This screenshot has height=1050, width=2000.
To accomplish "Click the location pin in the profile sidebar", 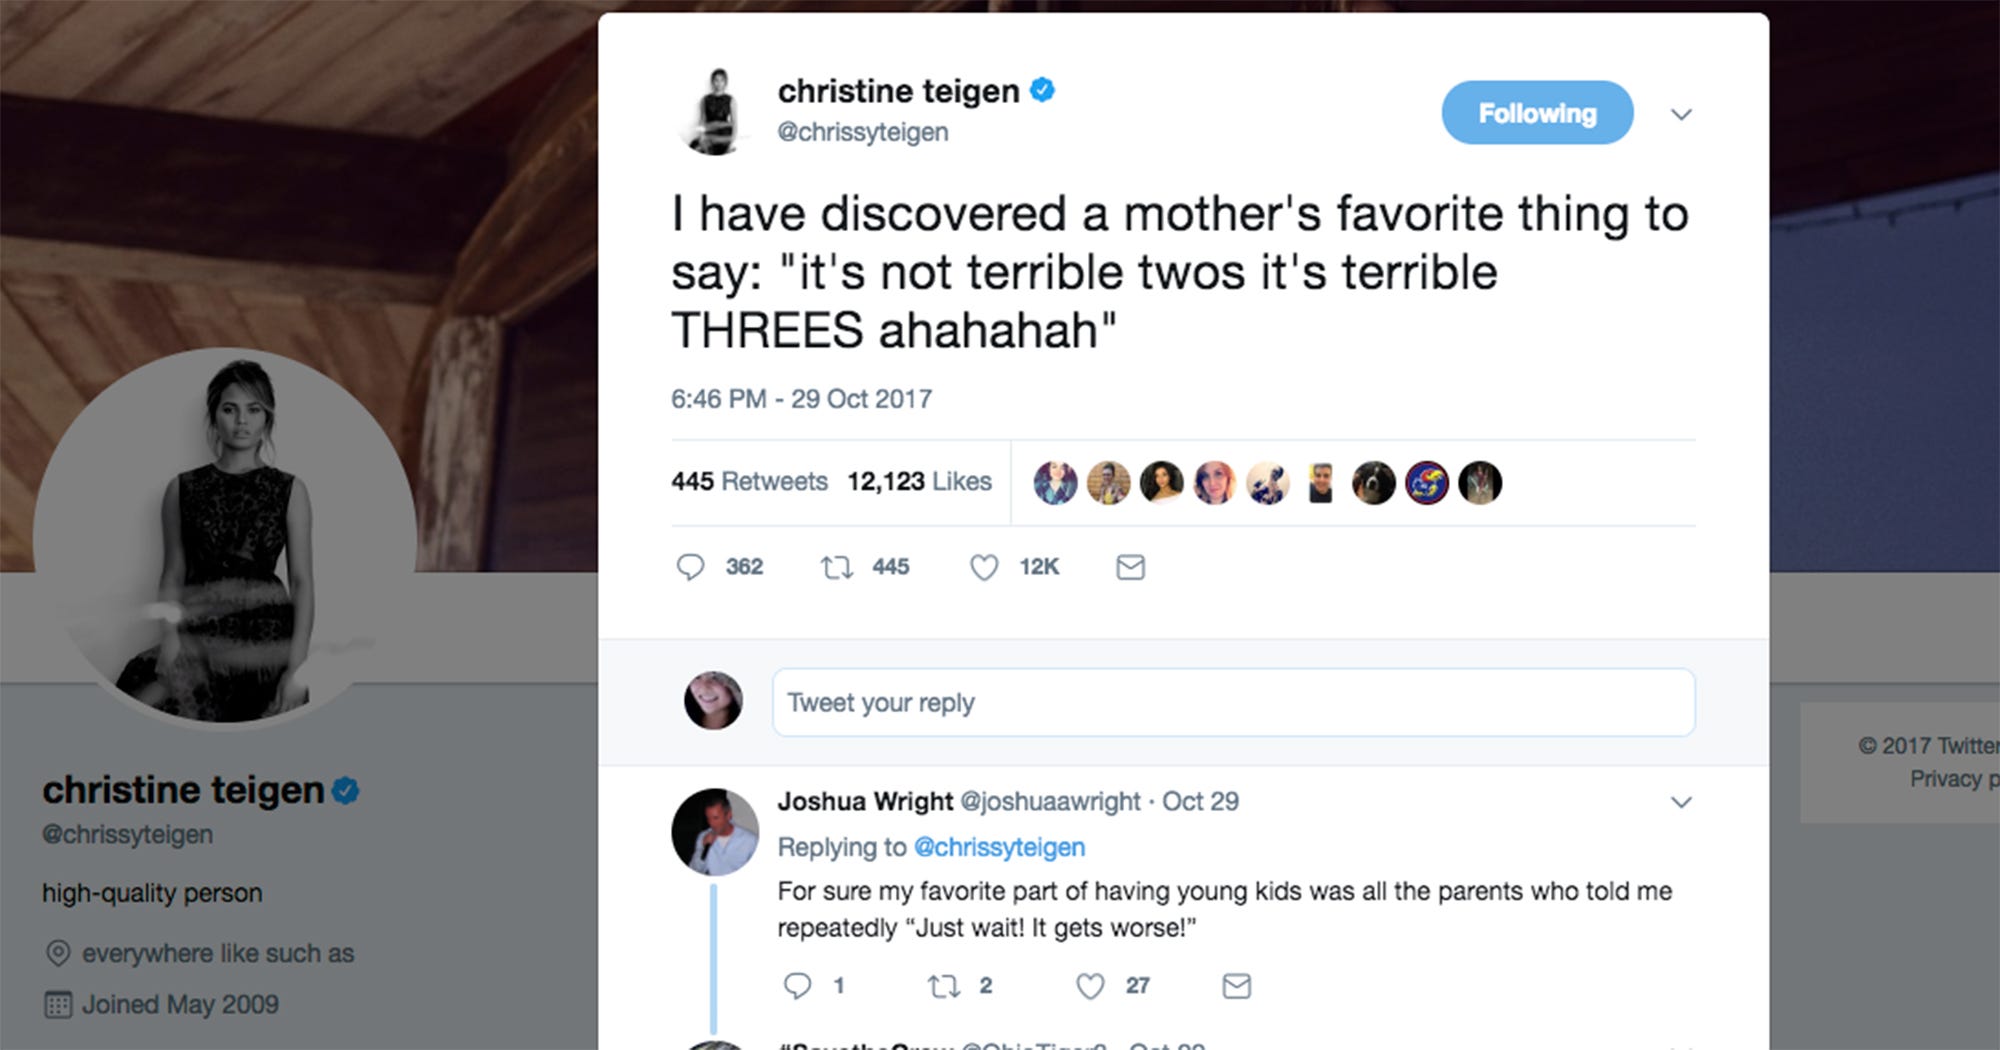I will [x=57, y=953].
